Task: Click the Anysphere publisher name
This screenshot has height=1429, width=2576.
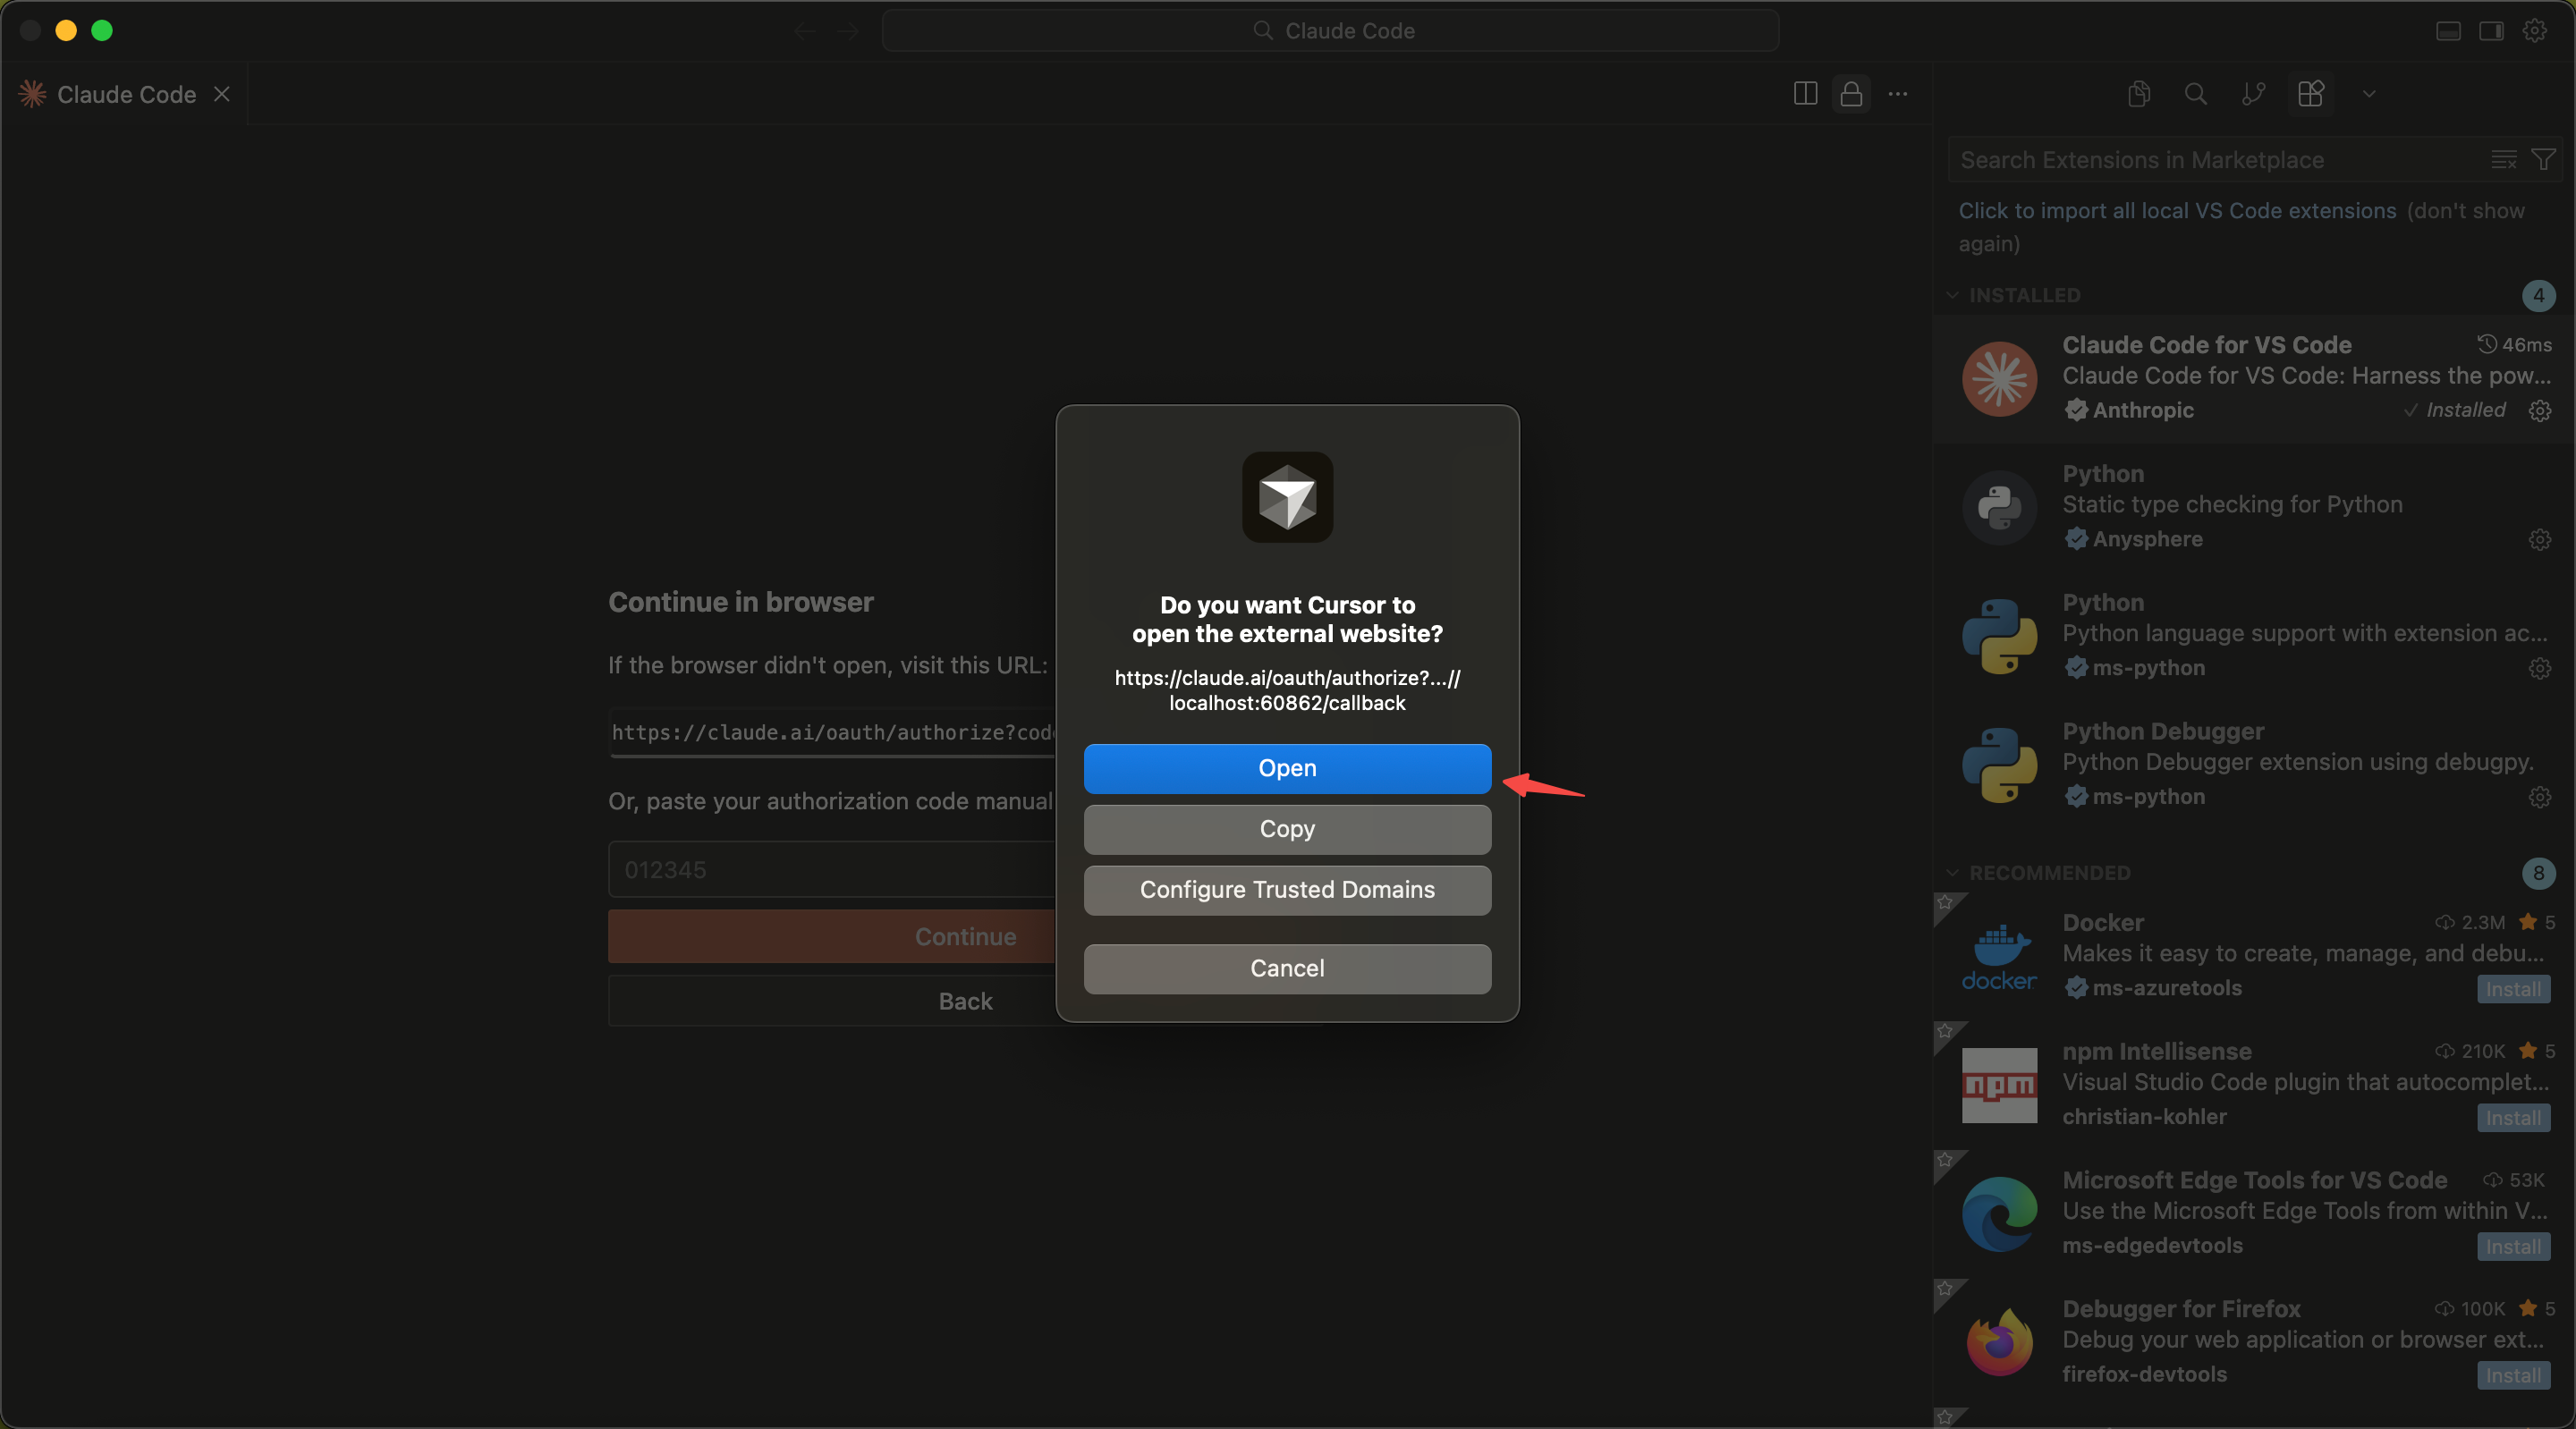Action: pyautogui.click(x=2147, y=539)
